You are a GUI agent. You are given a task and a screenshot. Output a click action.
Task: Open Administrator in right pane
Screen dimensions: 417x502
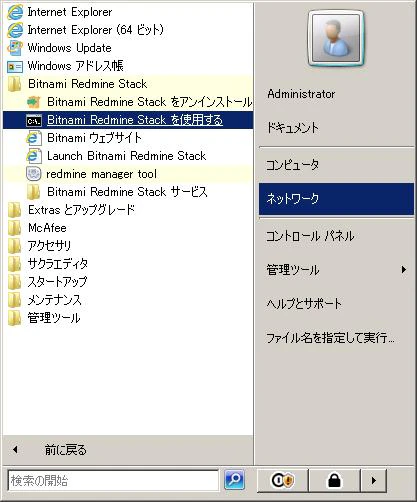point(301,94)
